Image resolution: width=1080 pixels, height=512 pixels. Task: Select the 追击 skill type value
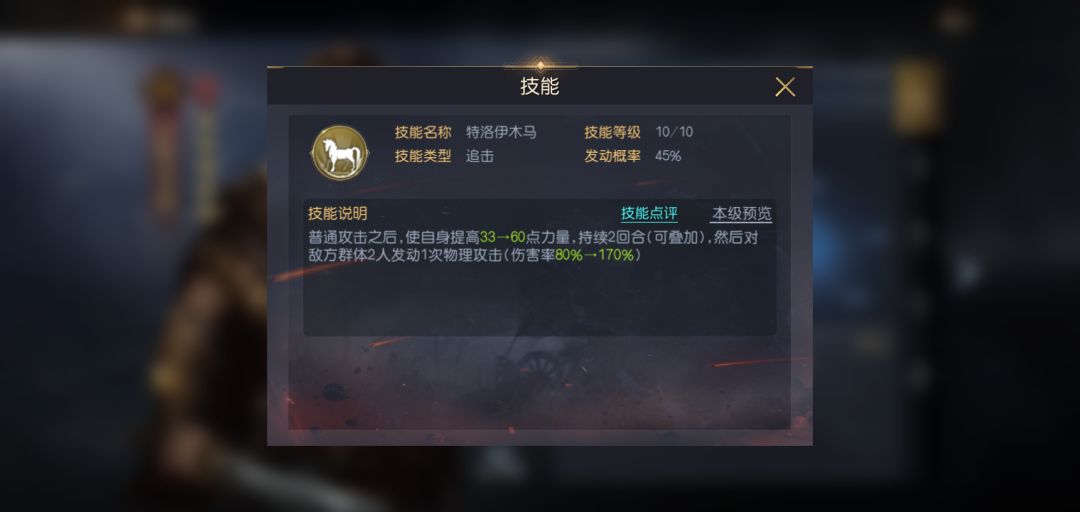[x=479, y=156]
